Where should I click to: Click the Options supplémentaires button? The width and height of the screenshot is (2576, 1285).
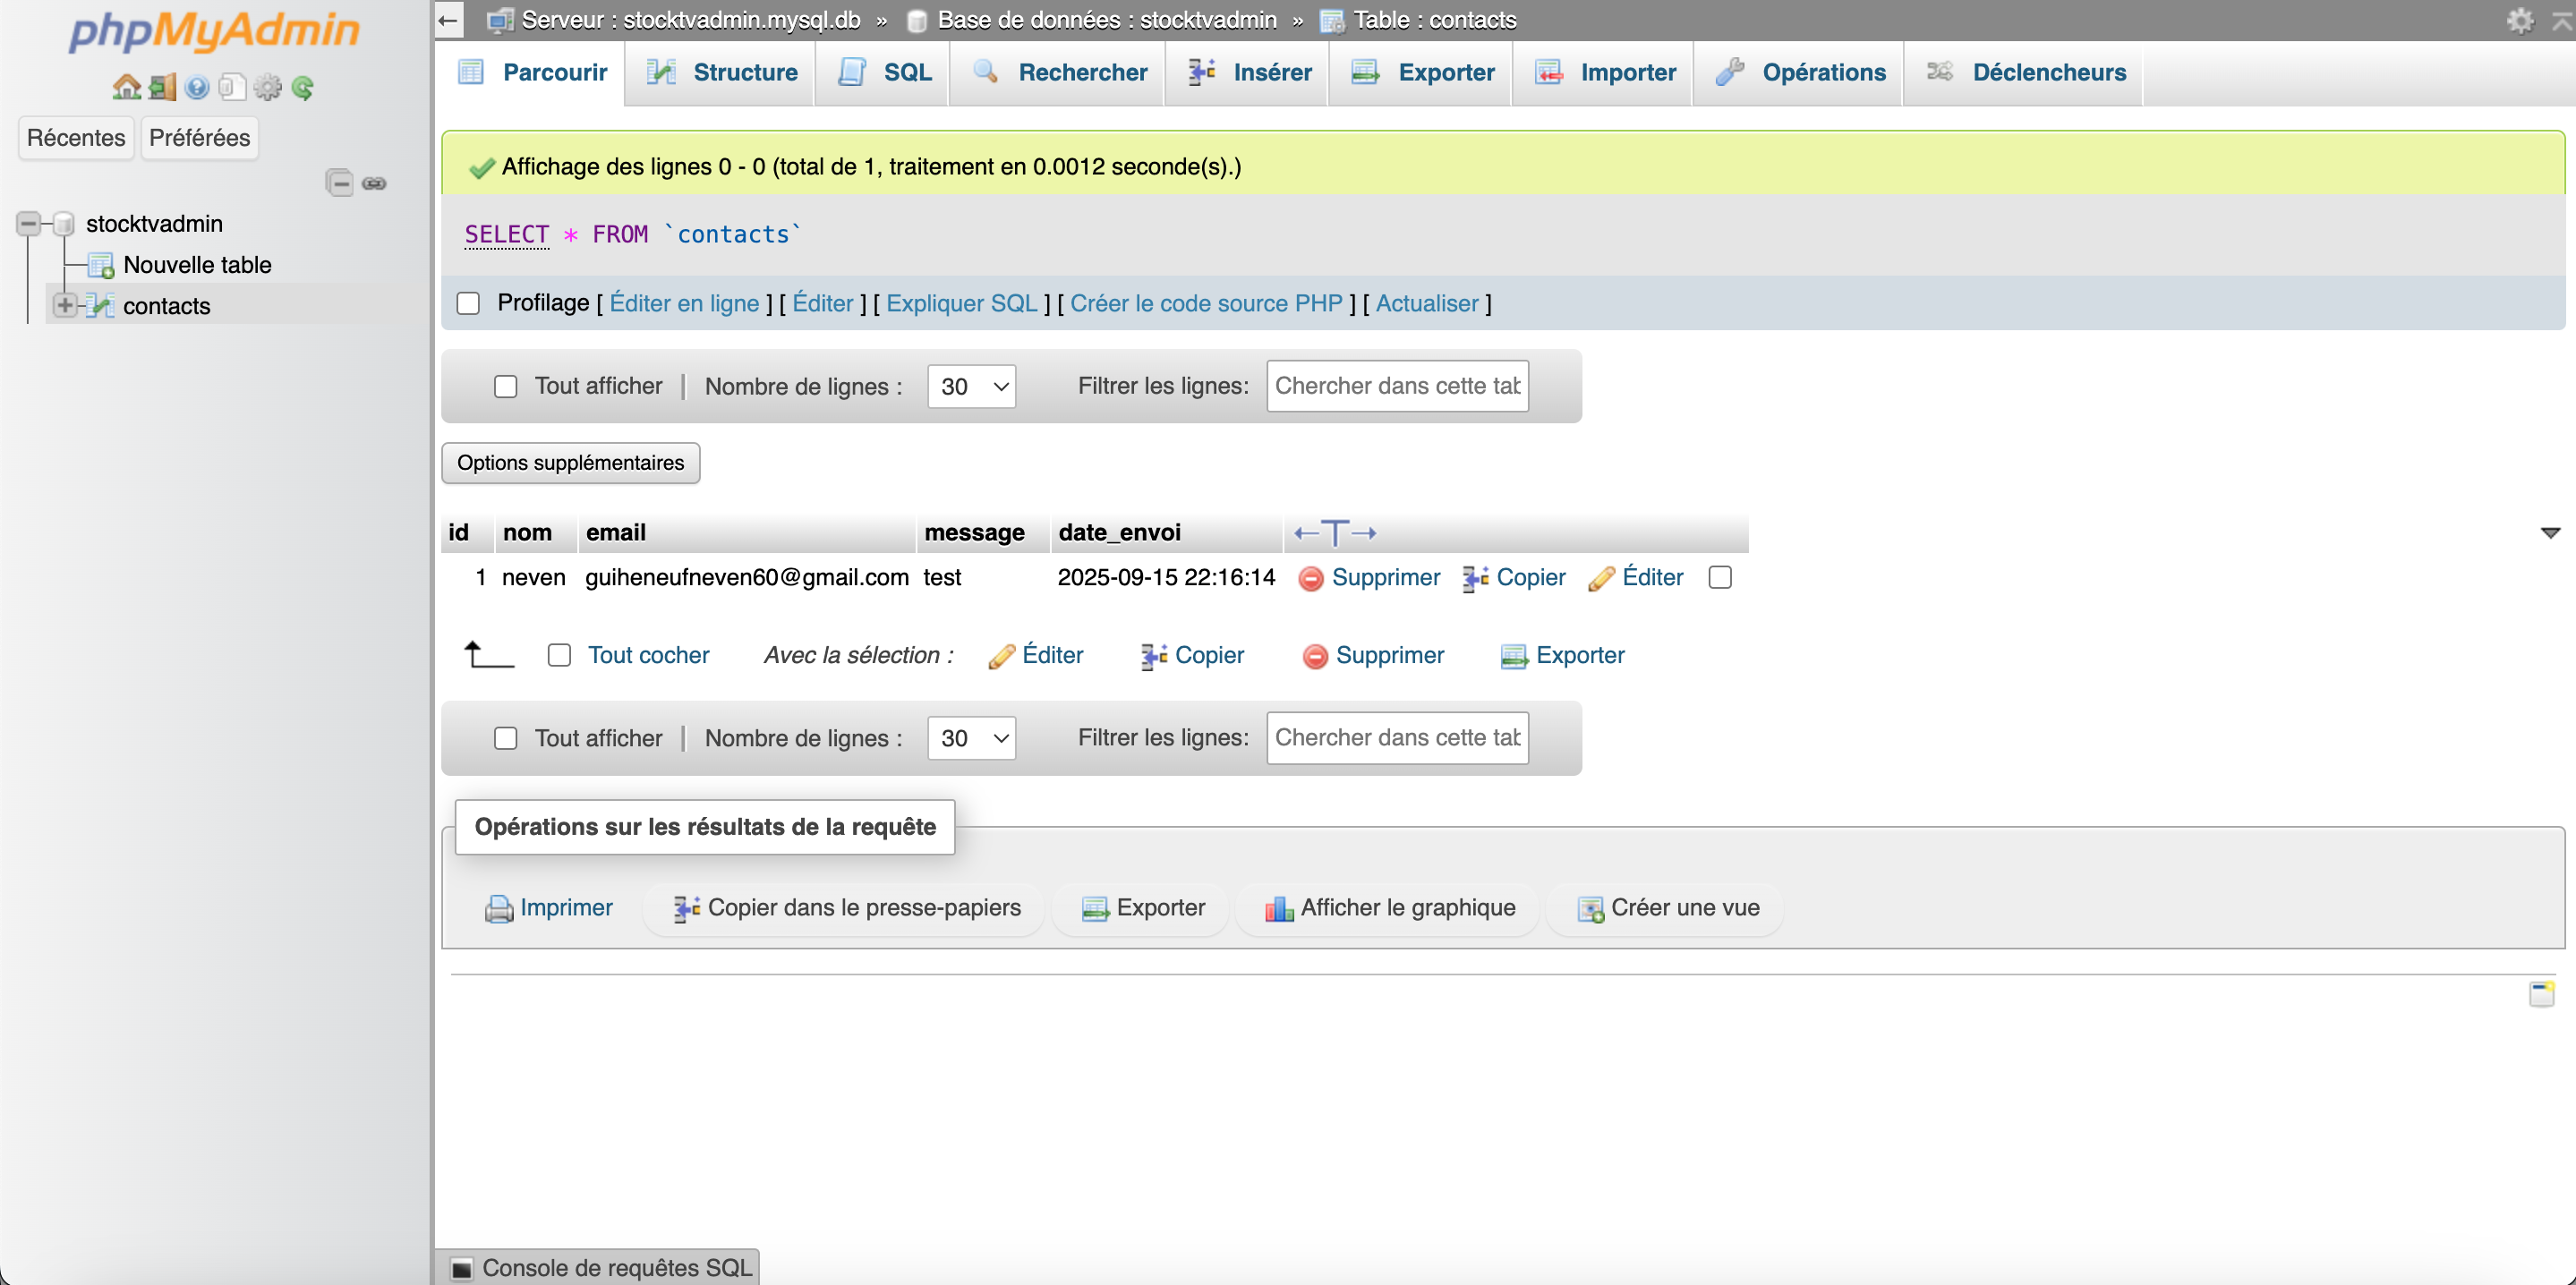point(570,462)
